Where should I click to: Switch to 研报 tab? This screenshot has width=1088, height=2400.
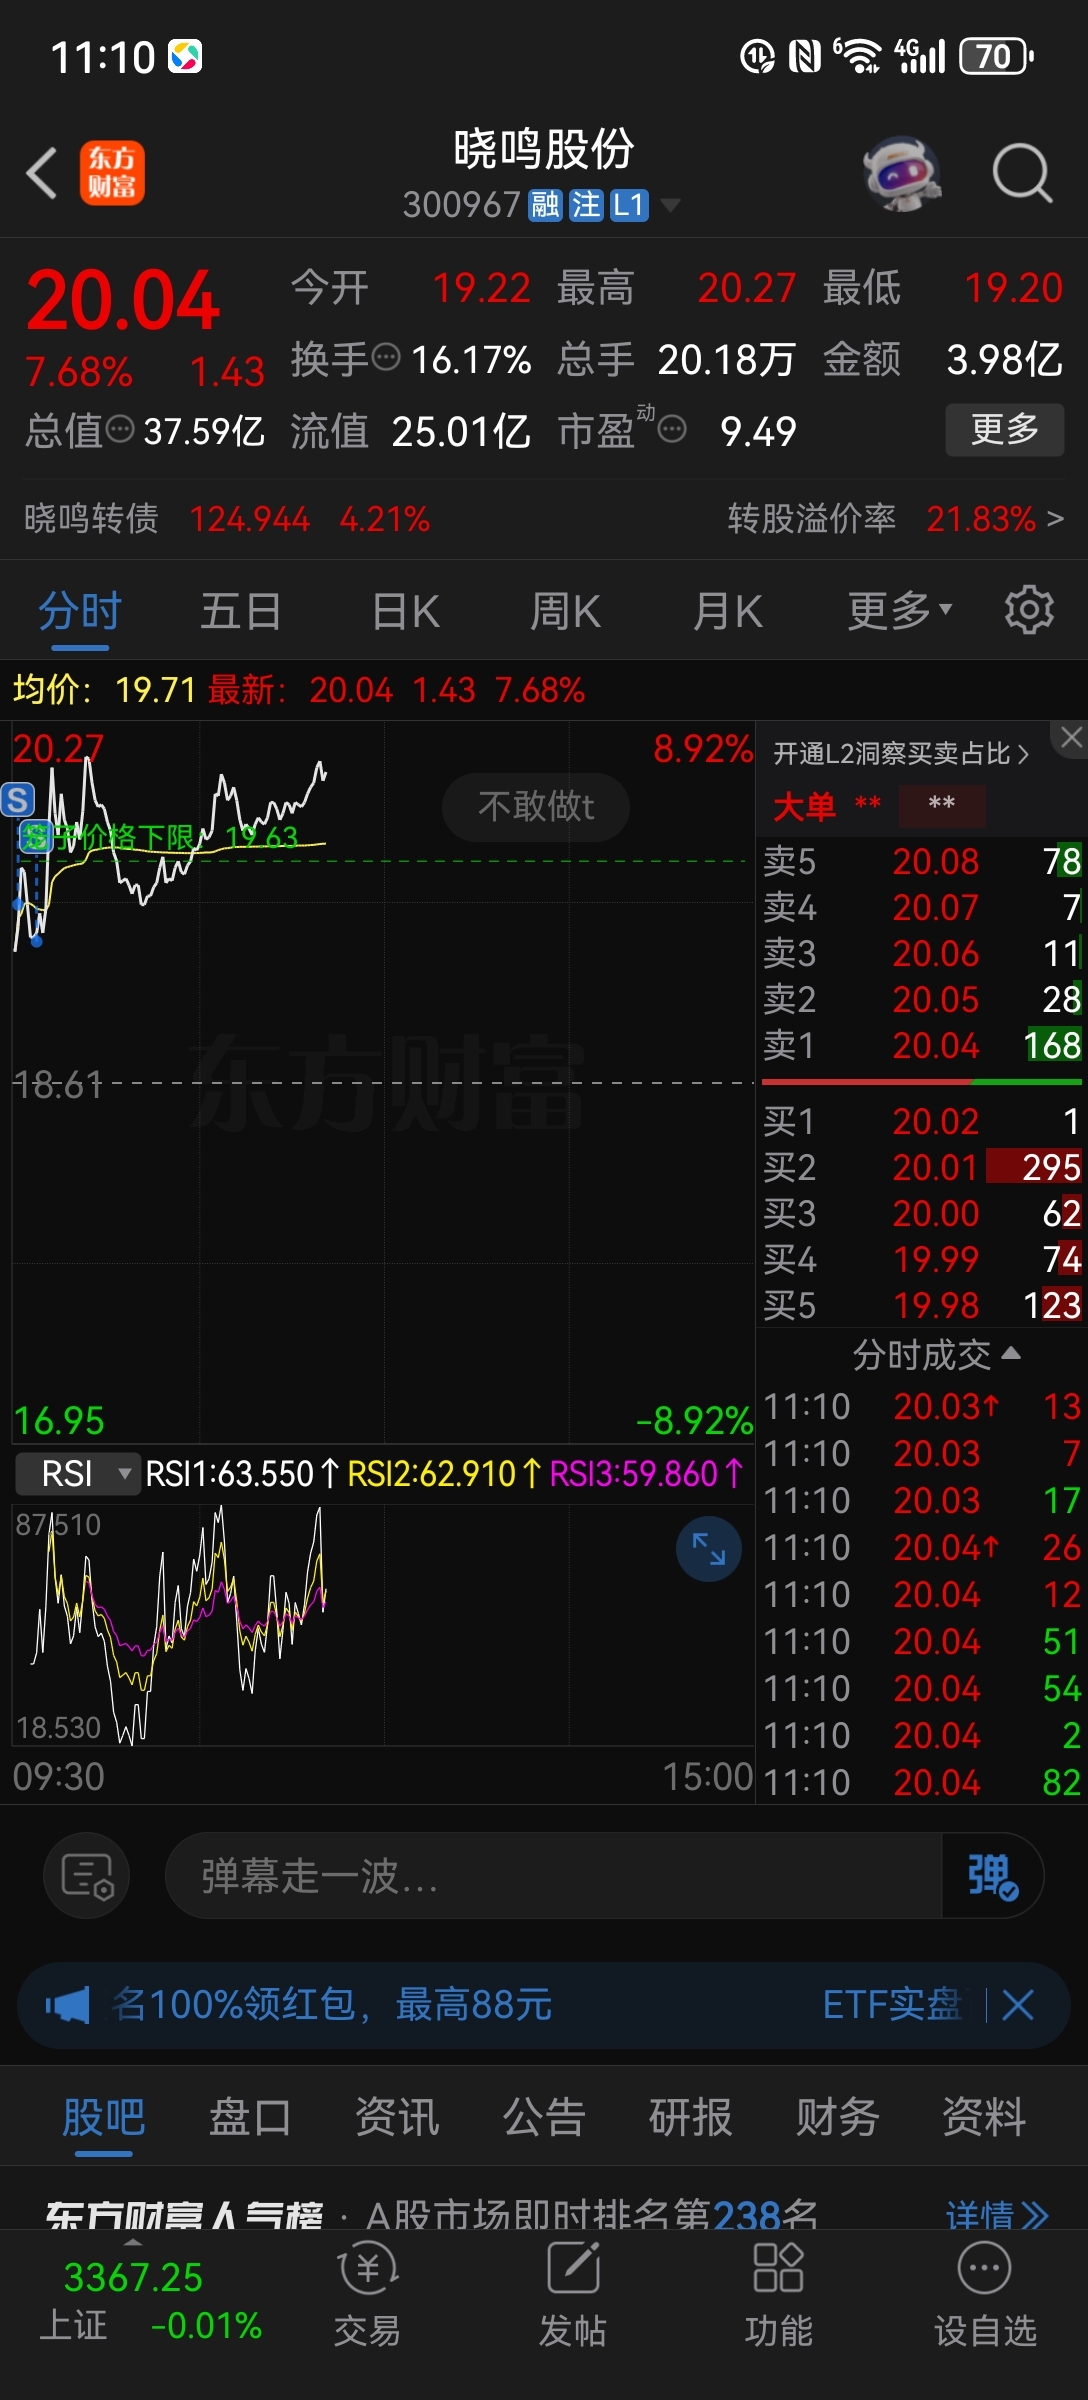(x=690, y=2117)
